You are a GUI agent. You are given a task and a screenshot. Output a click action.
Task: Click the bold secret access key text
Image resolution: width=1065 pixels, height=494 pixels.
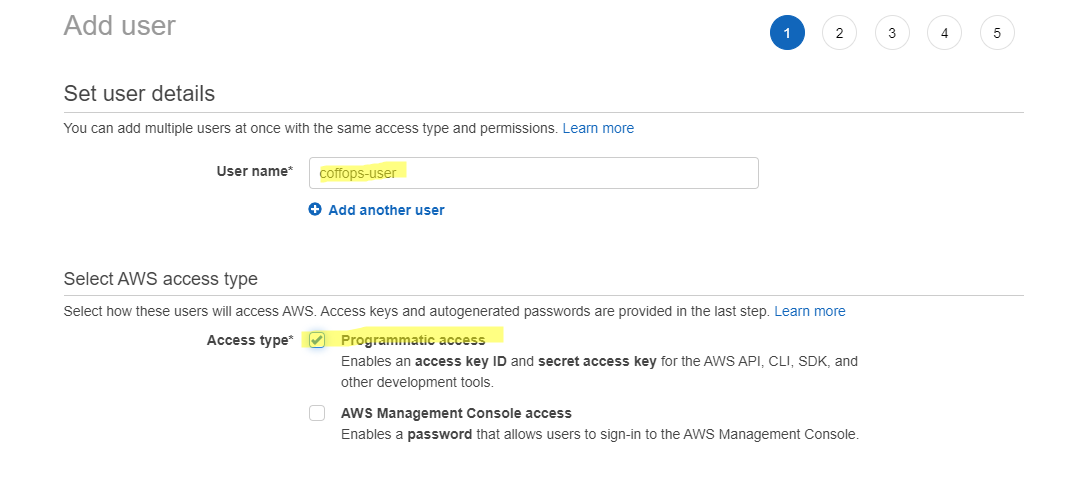tap(597, 361)
